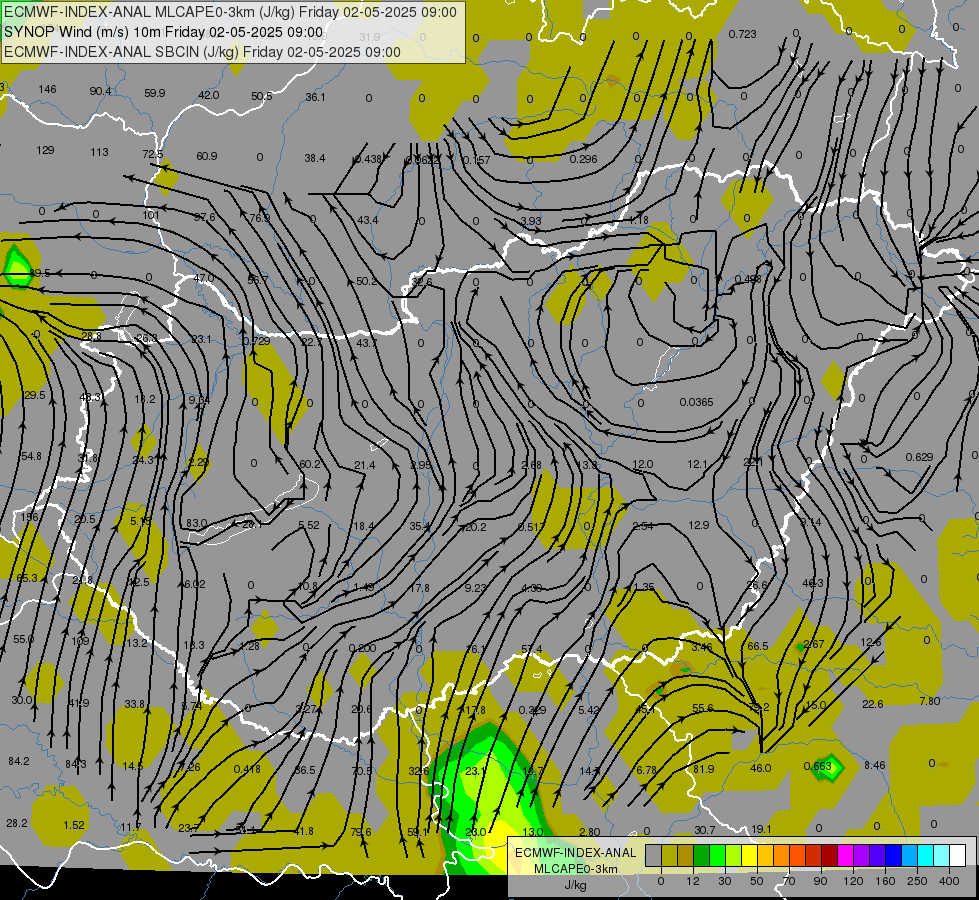Choose the white swatch in the legend
Image resolution: width=979 pixels, height=900 pixels.
(958, 855)
